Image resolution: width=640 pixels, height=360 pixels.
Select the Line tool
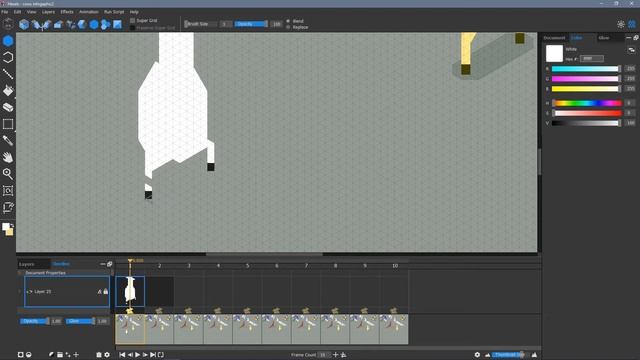coord(8,74)
